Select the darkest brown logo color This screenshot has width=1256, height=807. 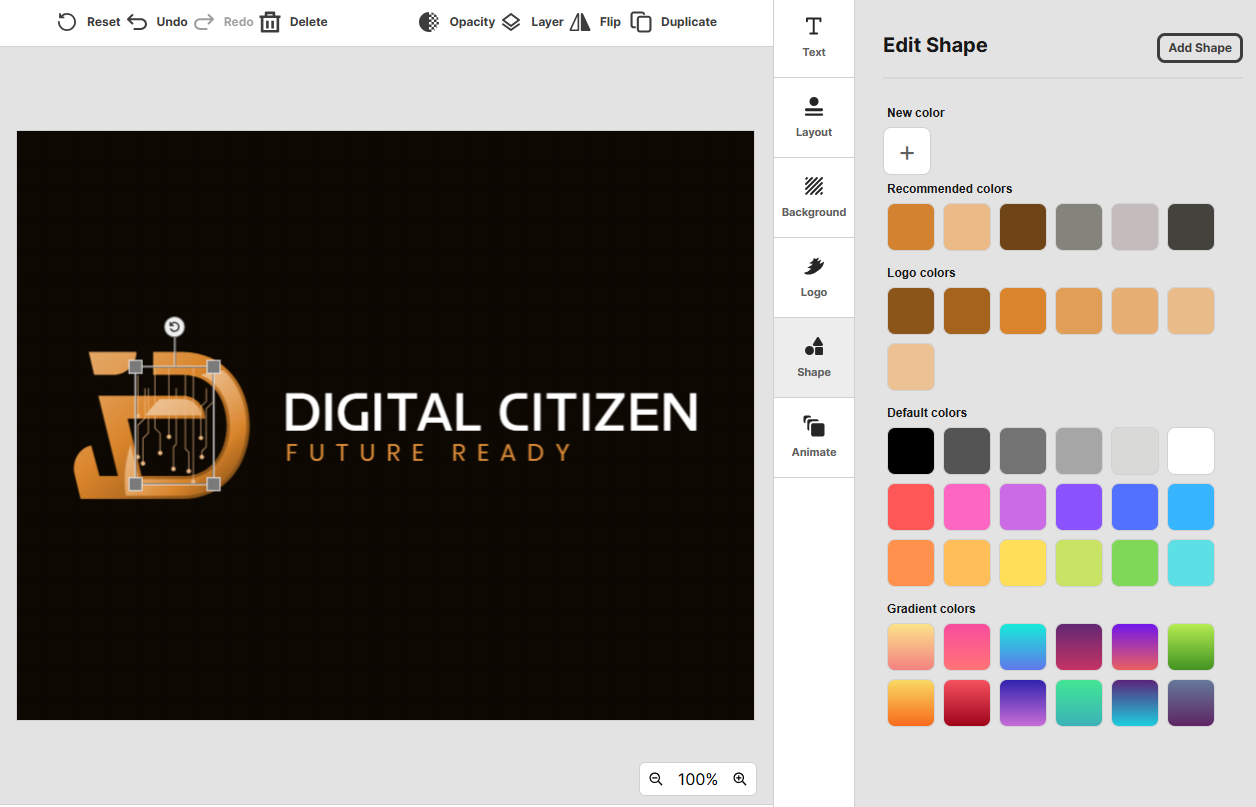(x=911, y=311)
